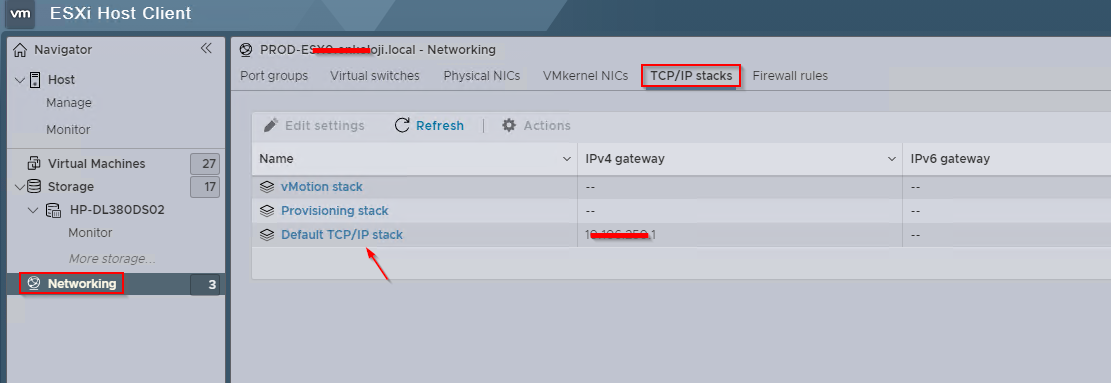Click the Provisioning stack layers icon
The image size is (1111, 383).
click(x=266, y=210)
